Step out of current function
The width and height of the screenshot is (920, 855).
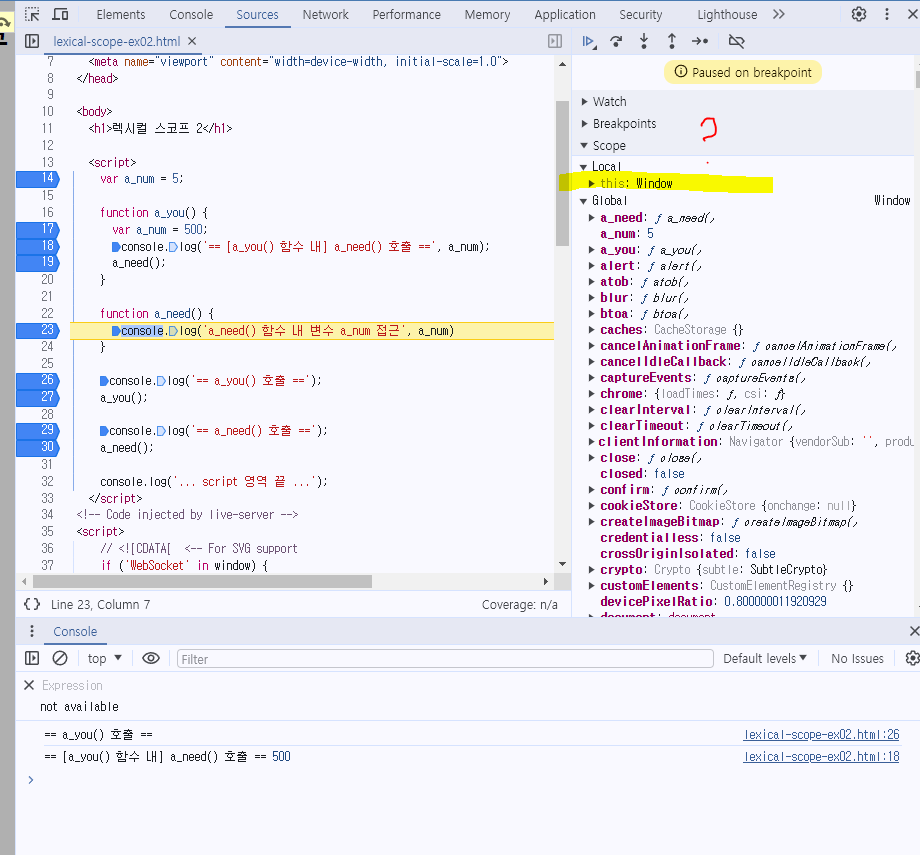pyautogui.click(x=672, y=41)
